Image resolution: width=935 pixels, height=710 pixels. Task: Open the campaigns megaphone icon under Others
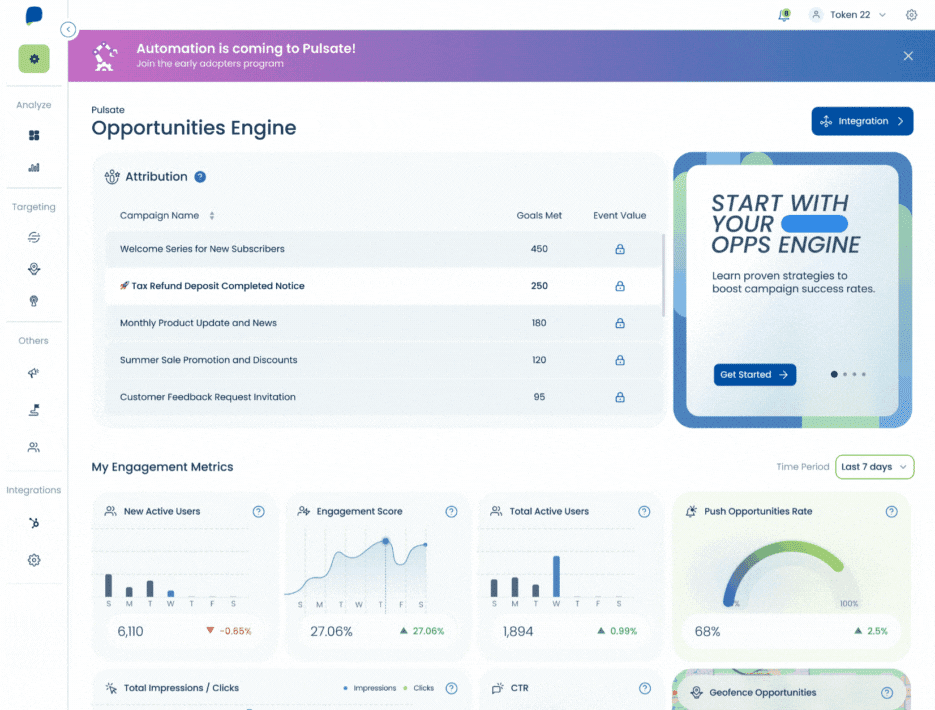tap(33, 373)
